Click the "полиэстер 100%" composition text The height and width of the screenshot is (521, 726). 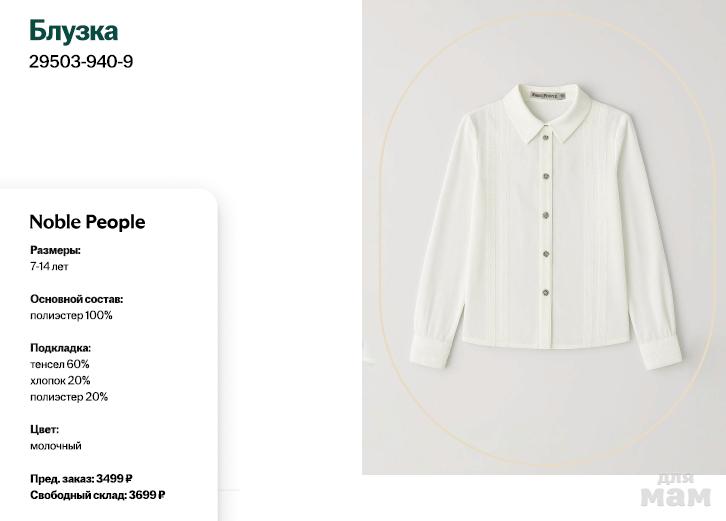point(71,315)
